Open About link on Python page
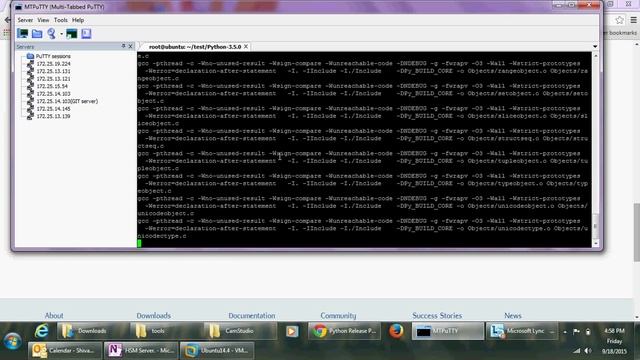 54,316
